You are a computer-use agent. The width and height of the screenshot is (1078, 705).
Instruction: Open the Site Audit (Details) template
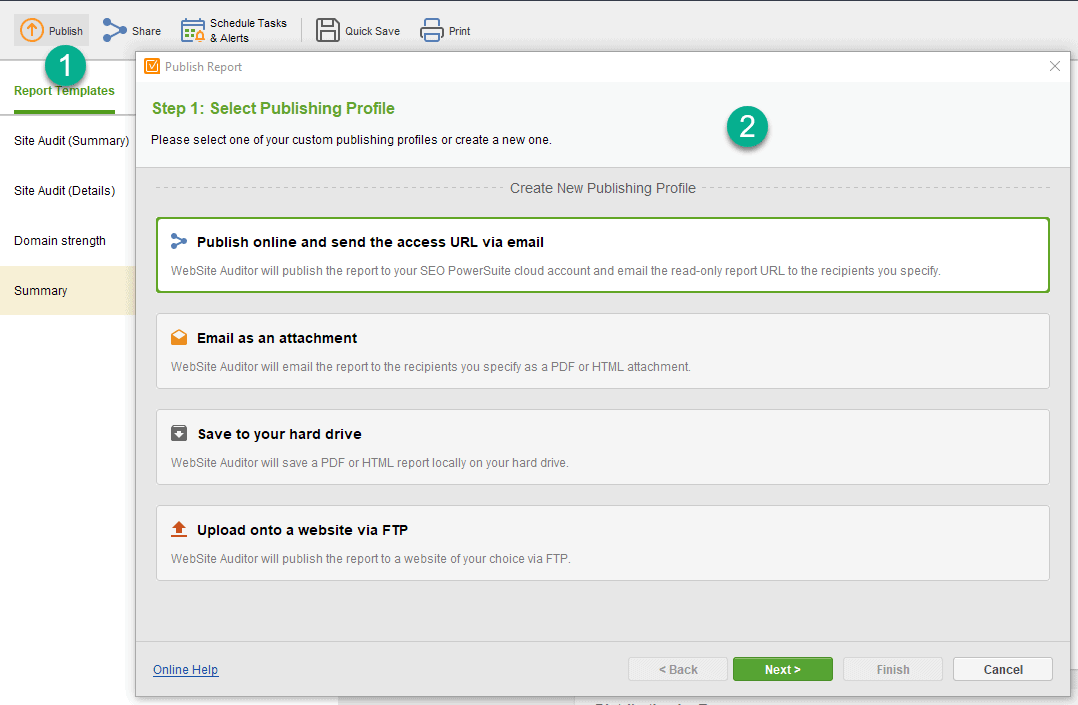[x=65, y=191]
